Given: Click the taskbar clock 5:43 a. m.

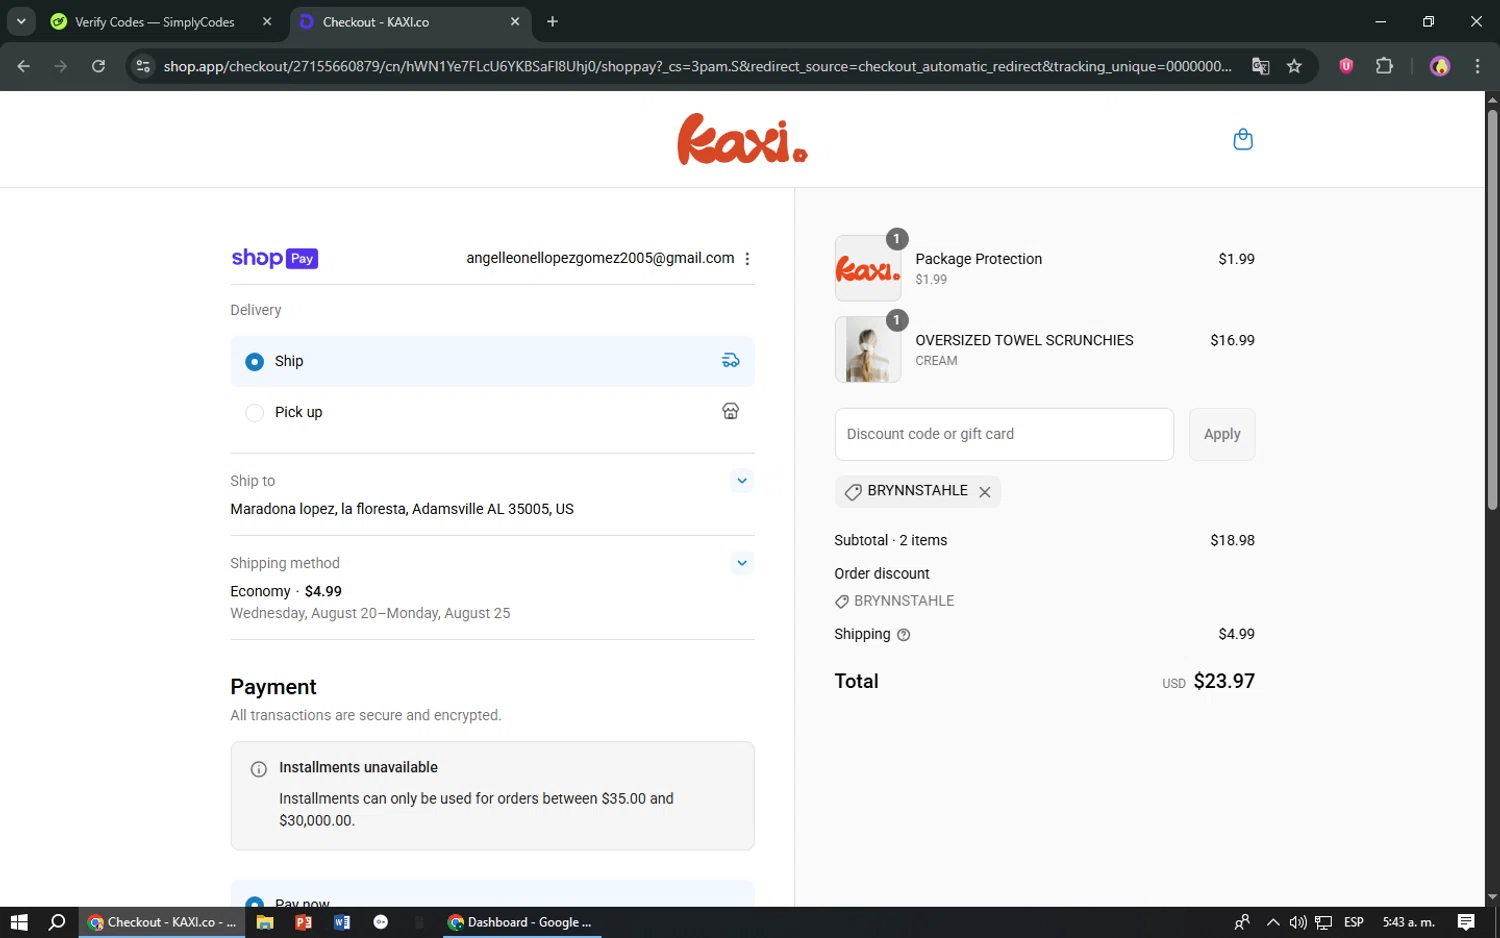Looking at the screenshot, I should (1408, 922).
